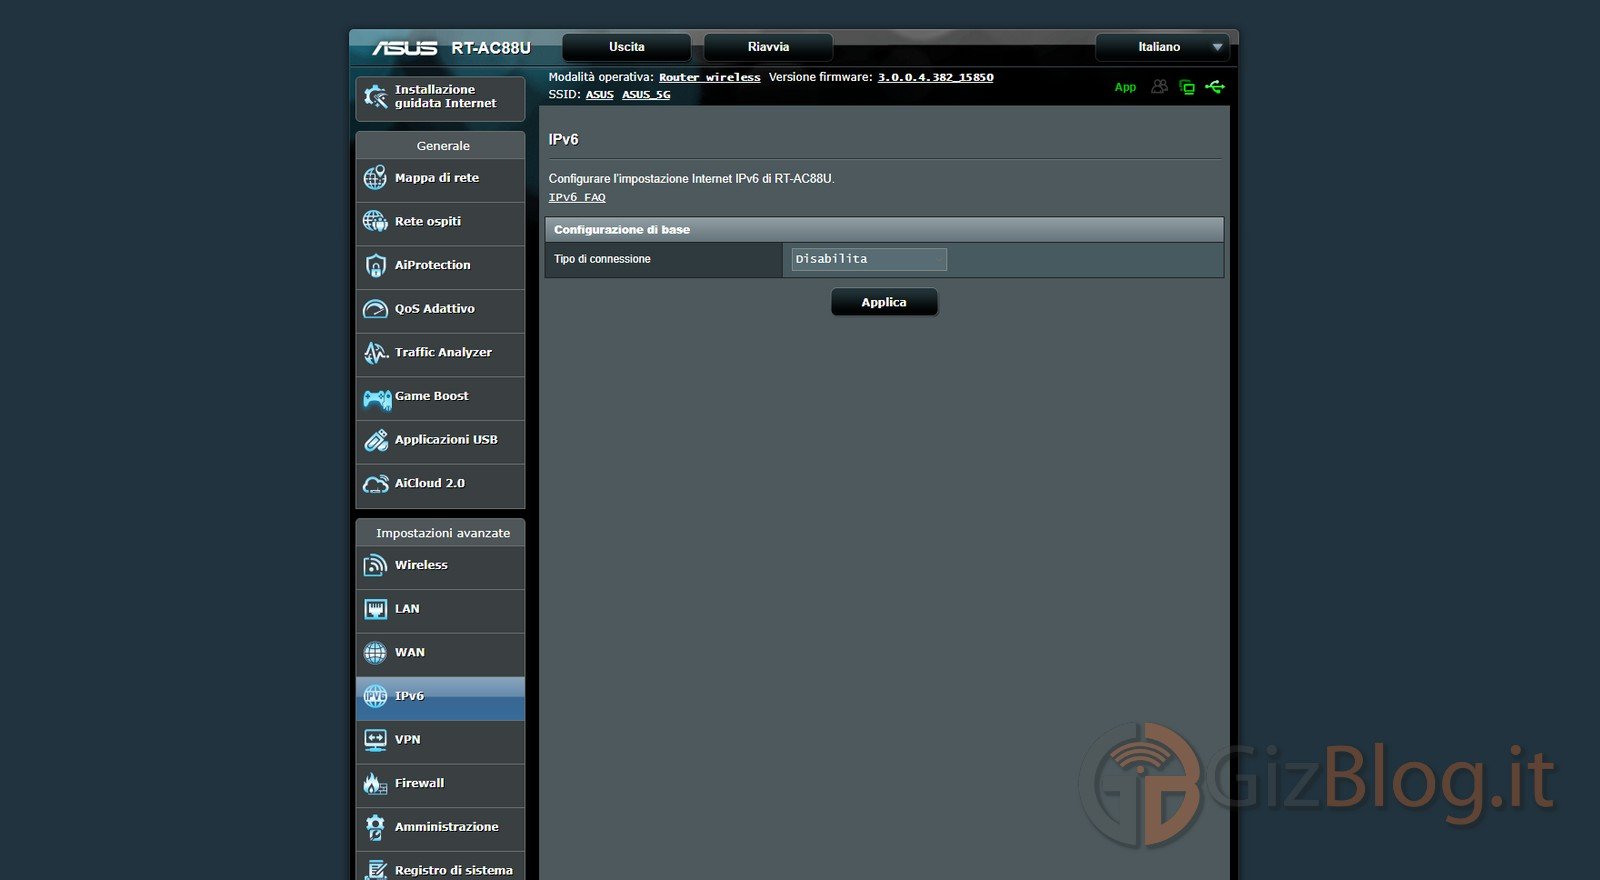
Task: Click the Wireless signal icon
Action: [375, 566]
